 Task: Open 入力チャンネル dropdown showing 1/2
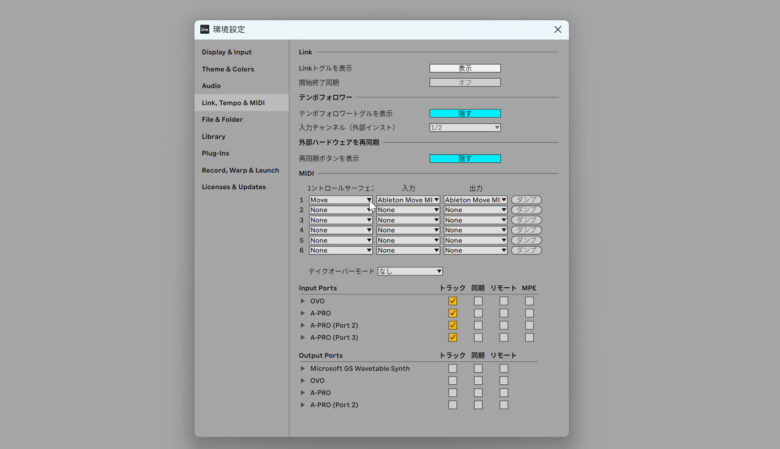click(x=465, y=127)
